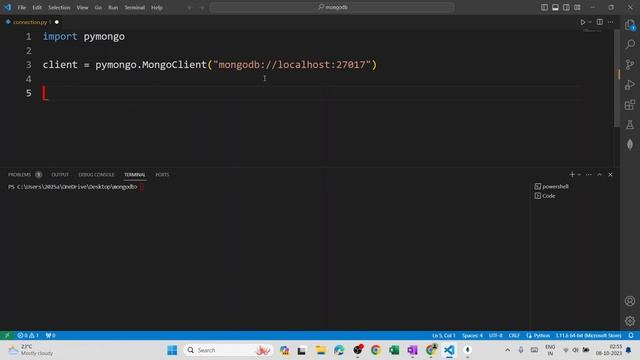
Task: Go forward with navigation arrow
Action: 202,7
